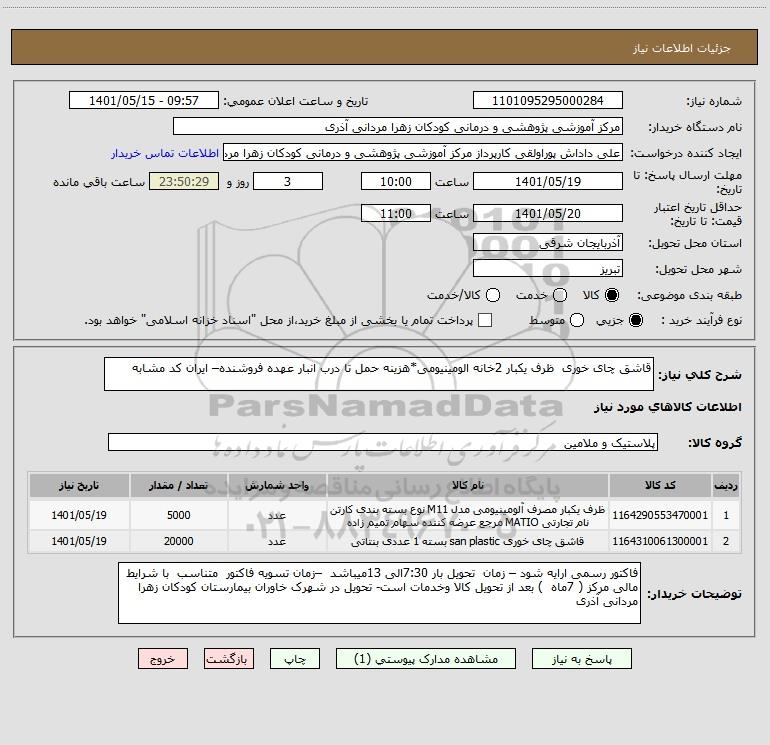Toggle the اسناد خزانه اسلامی payment checkbox

pos(485,320)
